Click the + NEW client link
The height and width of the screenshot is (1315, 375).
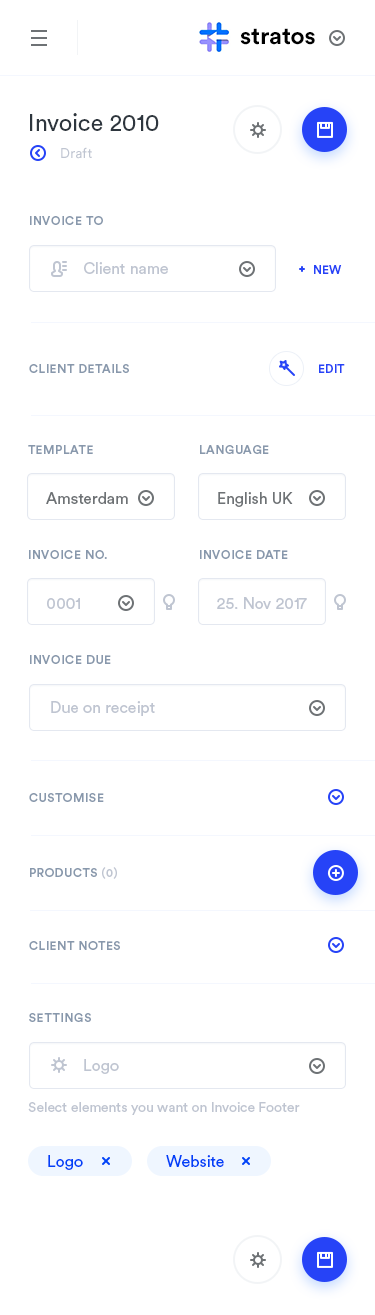click(x=320, y=270)
